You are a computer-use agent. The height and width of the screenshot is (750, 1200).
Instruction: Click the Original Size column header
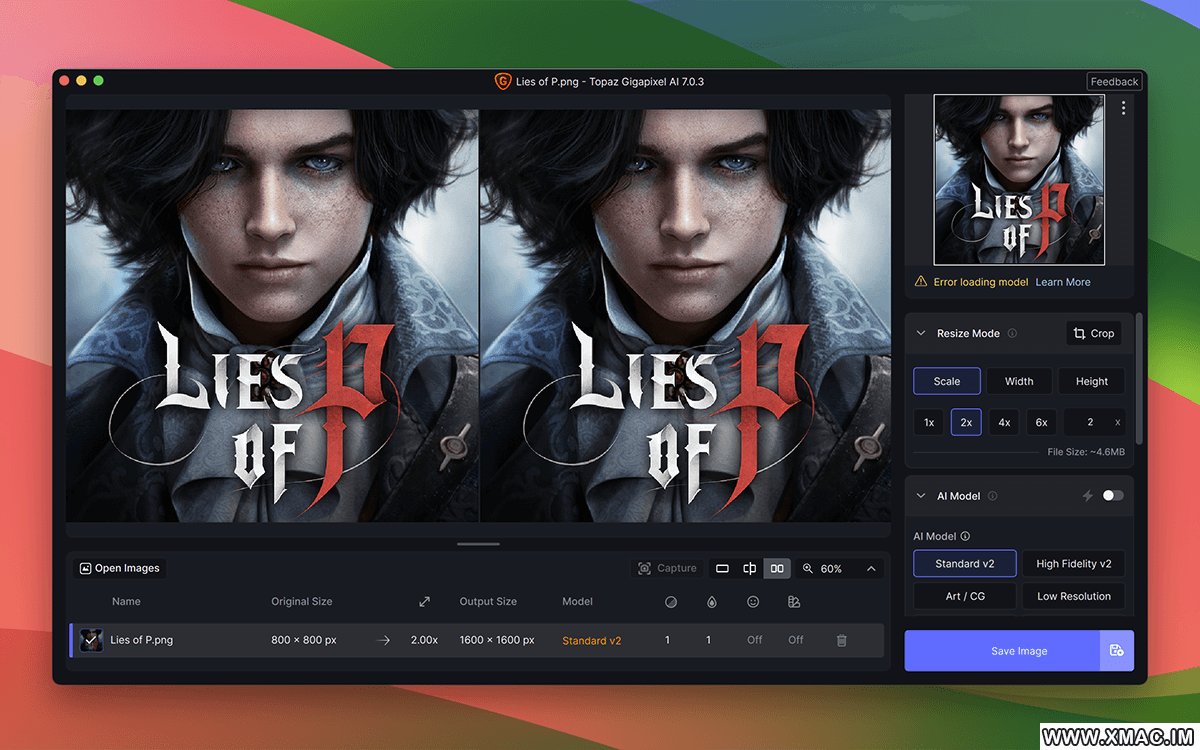302,602
